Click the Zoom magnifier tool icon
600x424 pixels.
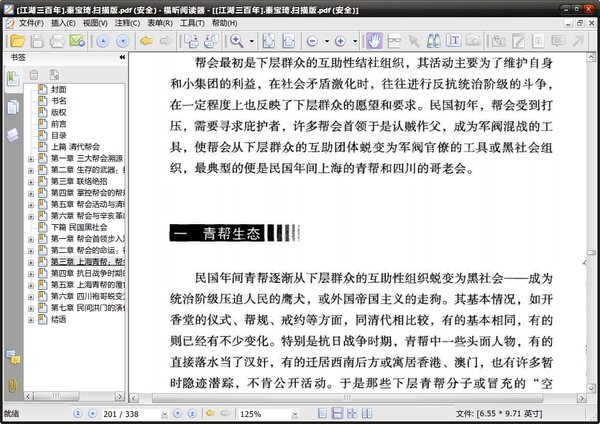238,41
